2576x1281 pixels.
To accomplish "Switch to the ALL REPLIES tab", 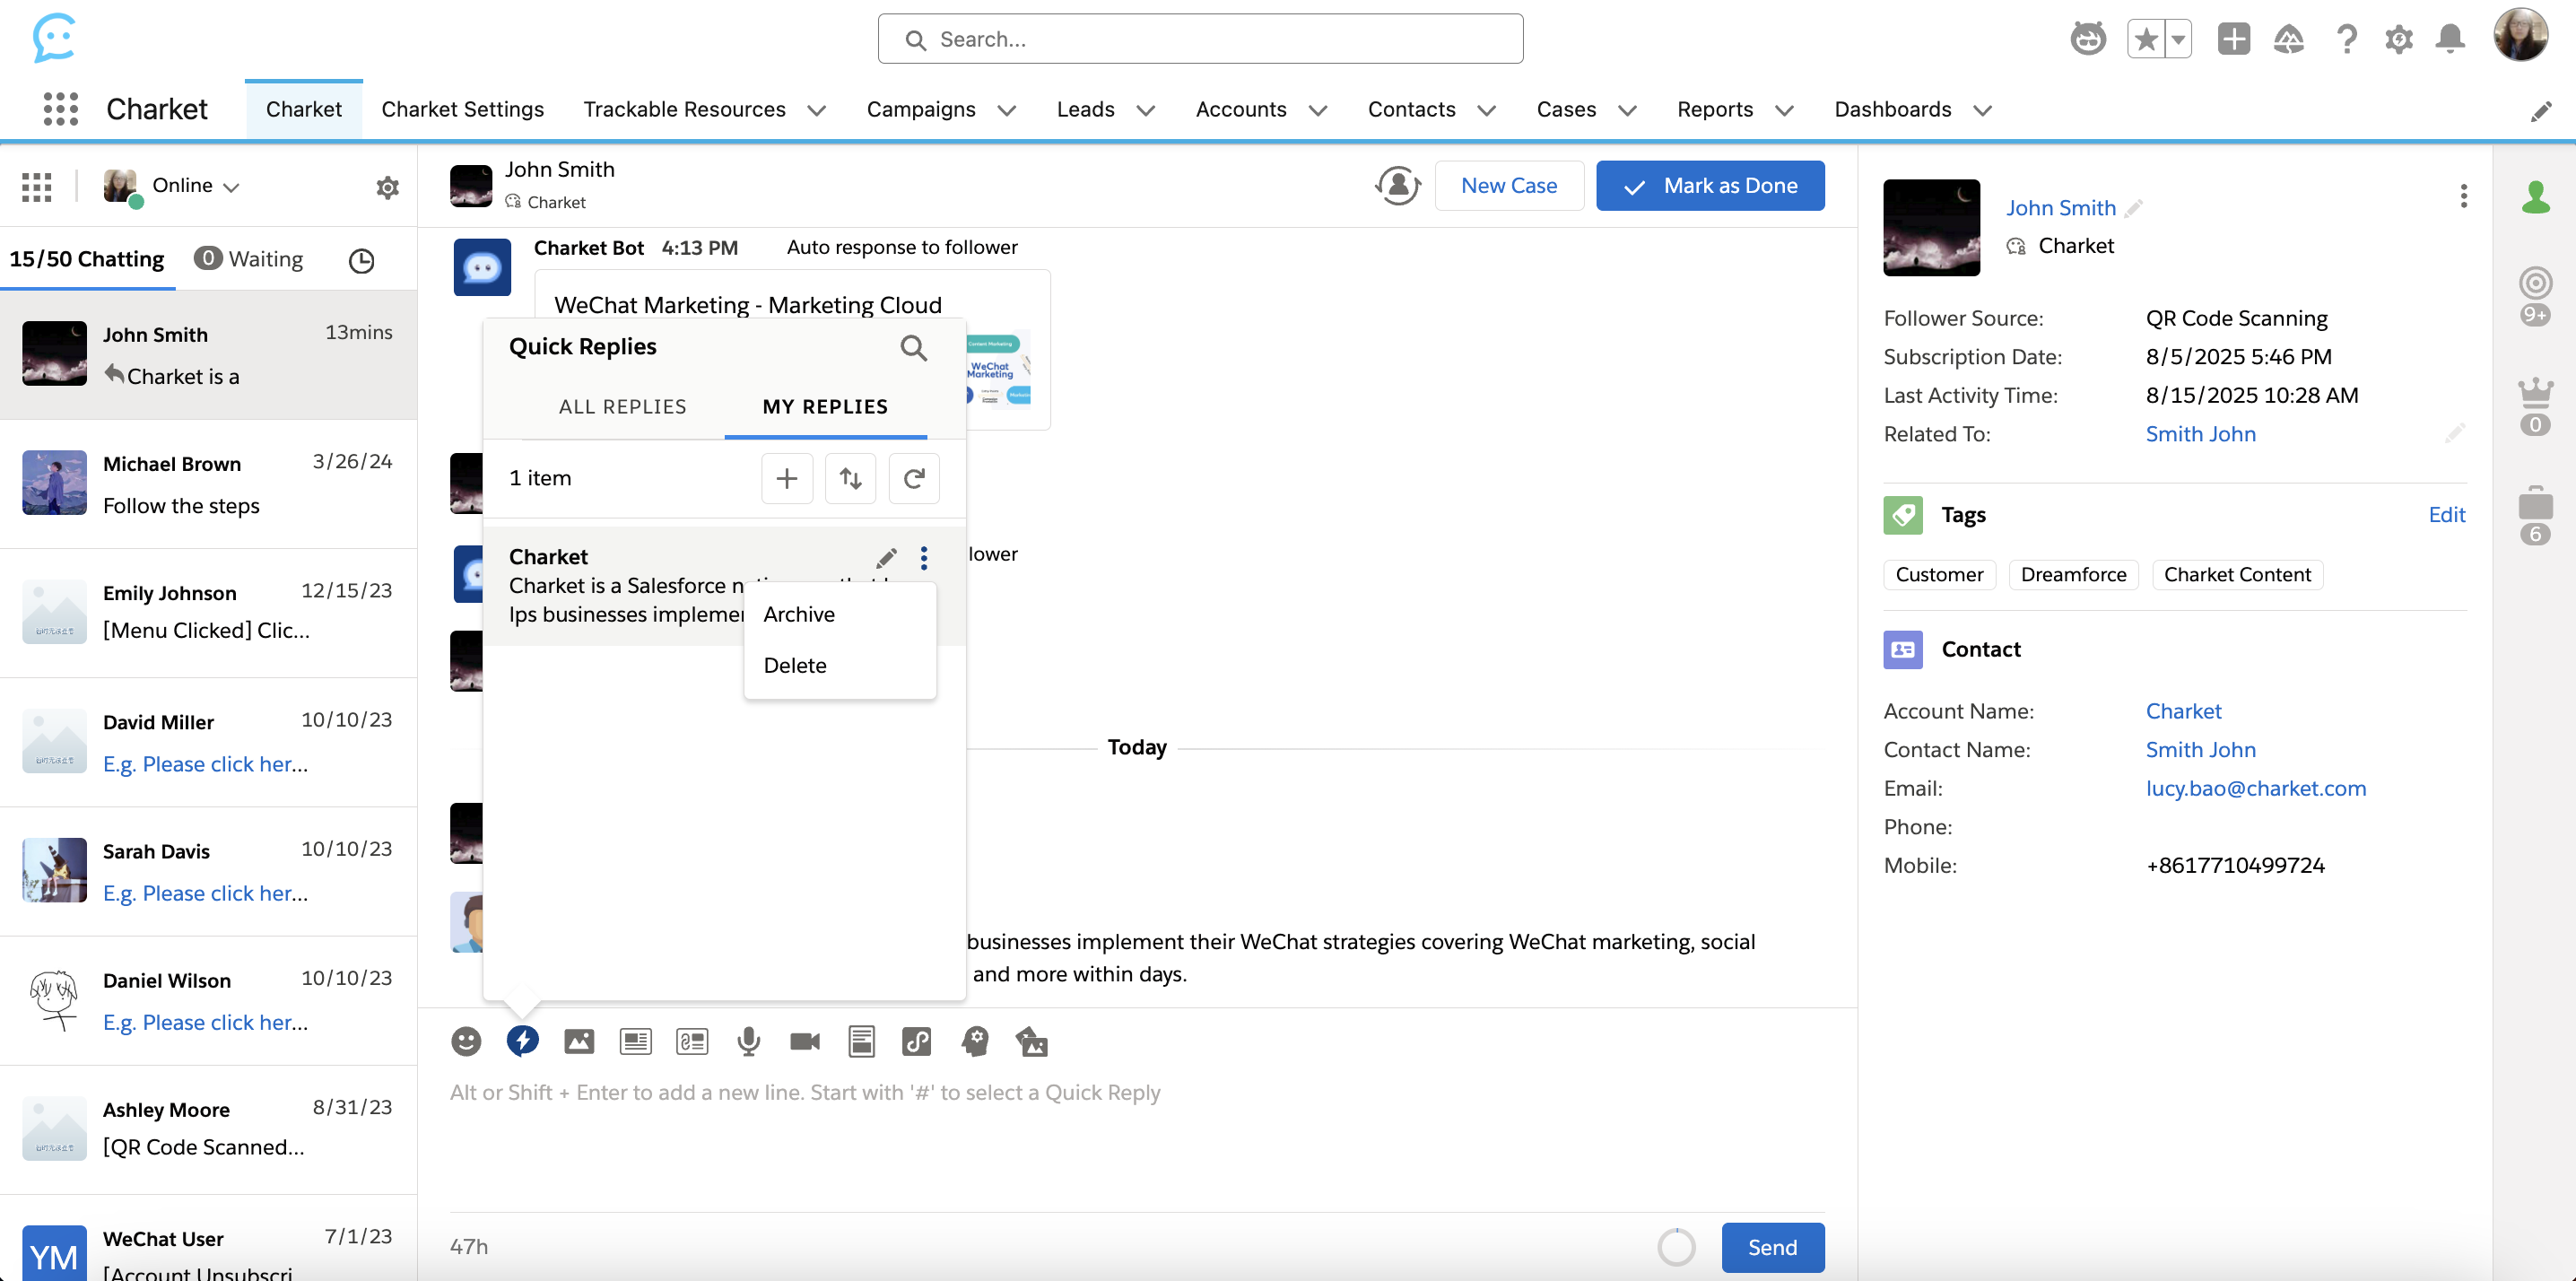I will click(622, 406).
